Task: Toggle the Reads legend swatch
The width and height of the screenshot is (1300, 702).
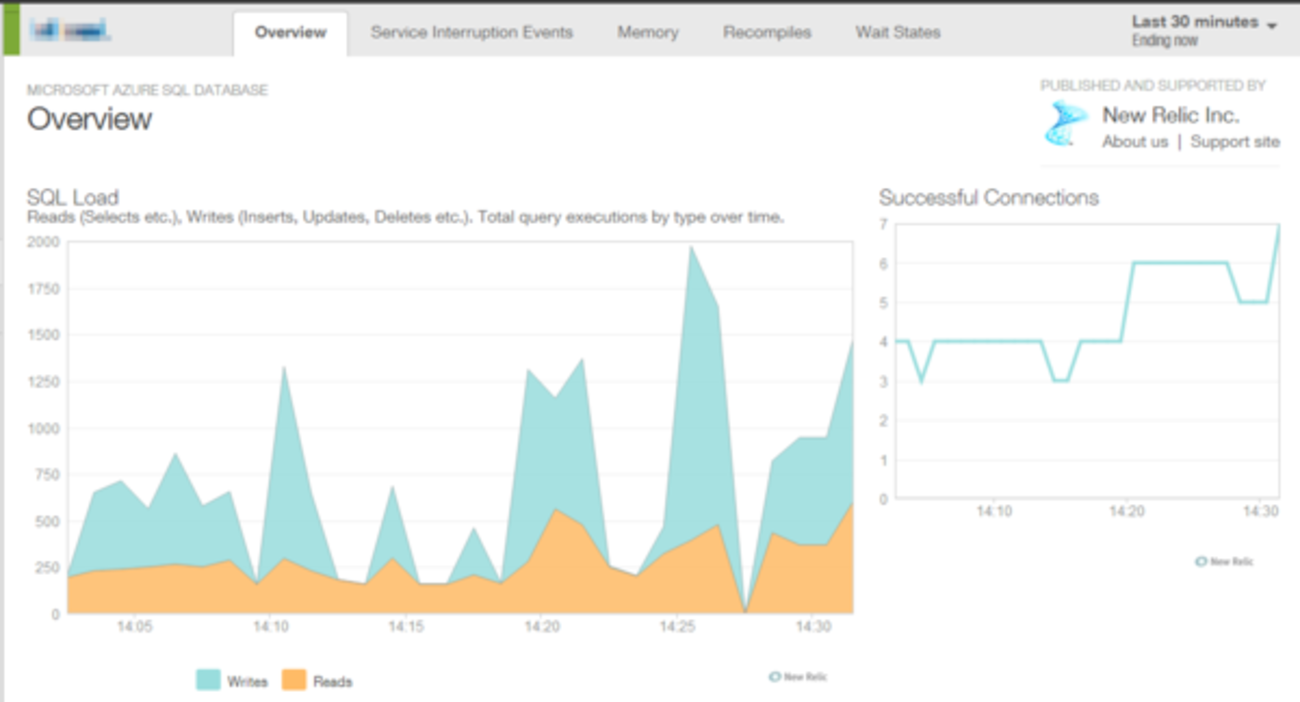Action: 293,681
